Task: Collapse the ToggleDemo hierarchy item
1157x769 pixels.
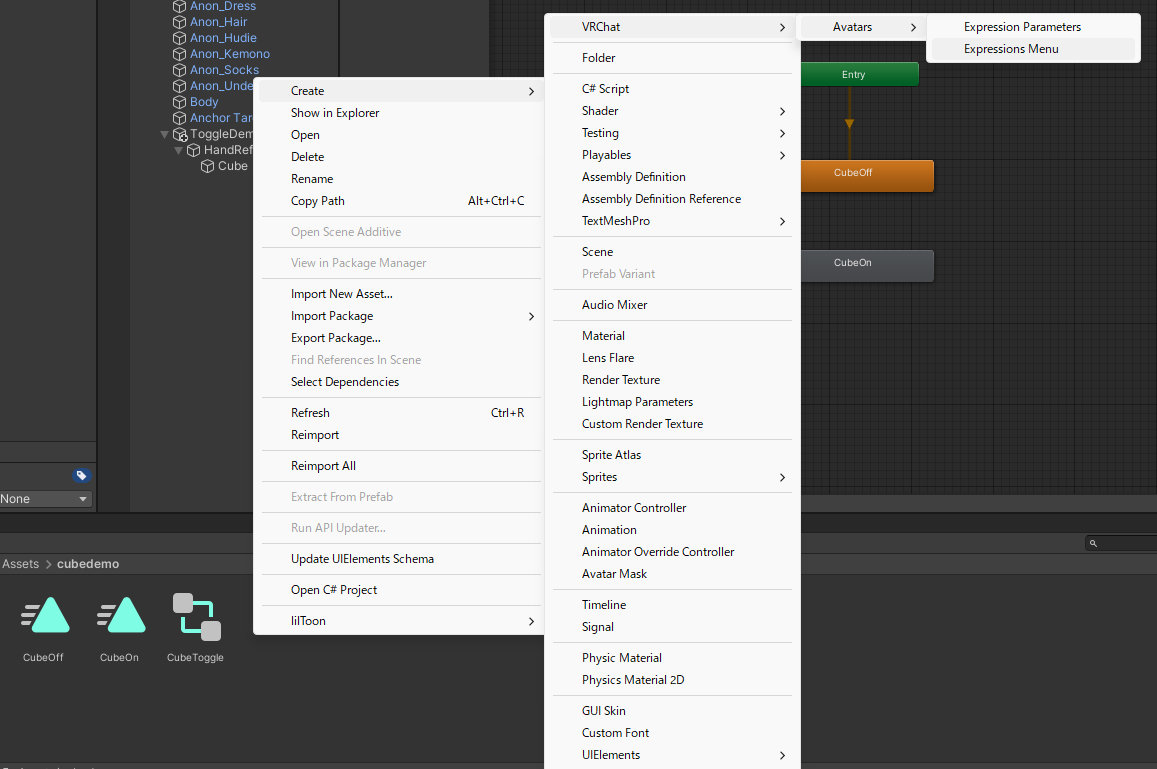Action: point(165,134)
